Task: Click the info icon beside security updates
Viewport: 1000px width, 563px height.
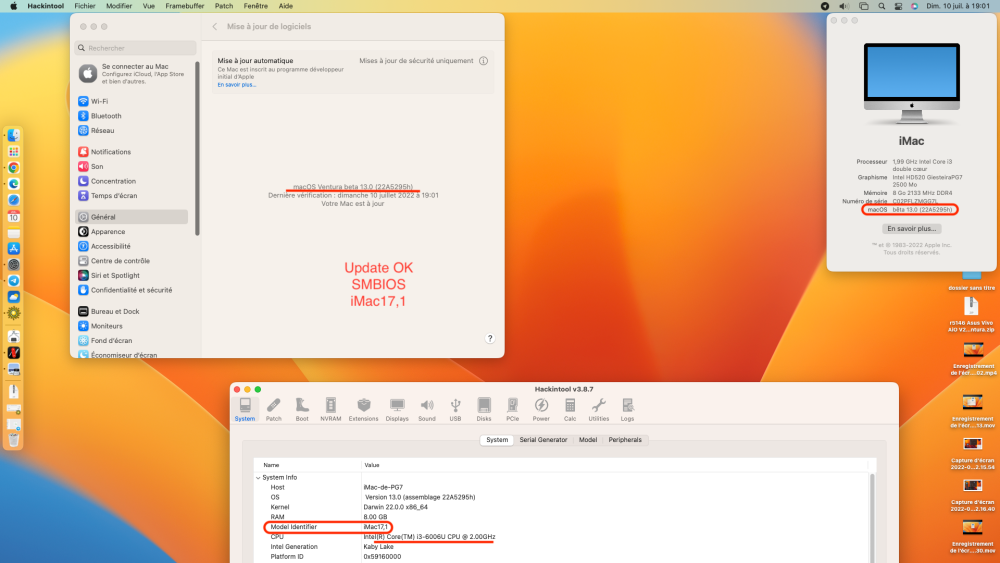Action: 483,61
